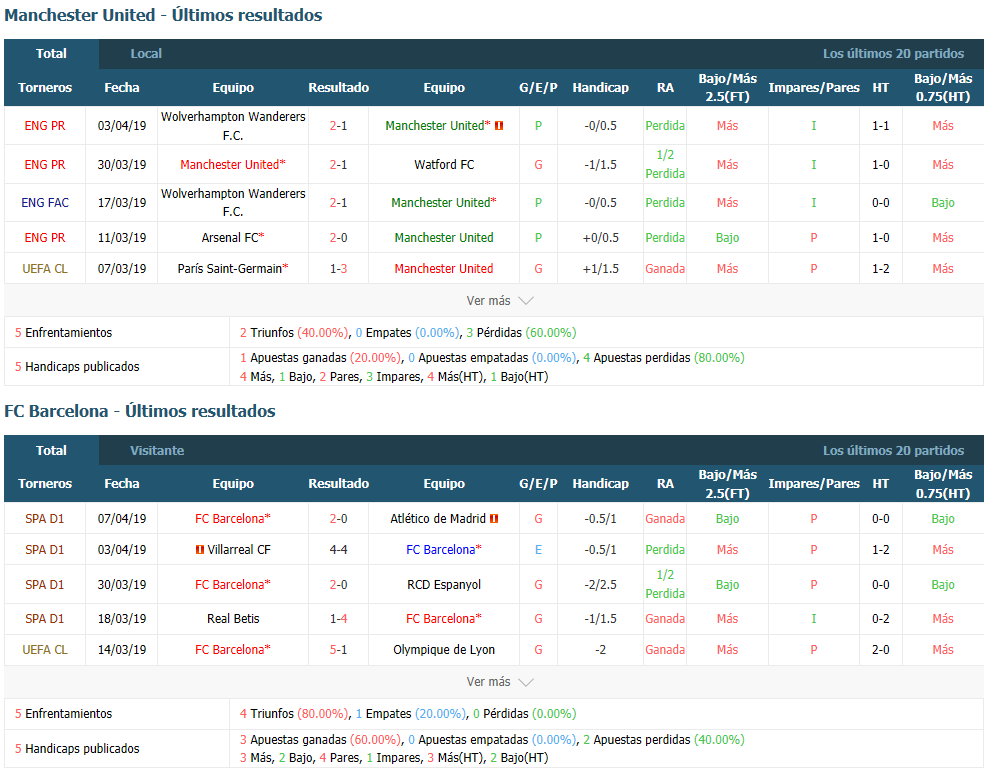Click the 4-4 result of Villarreal match
This screenshot has height=775, width=984.
coord(338,550)
